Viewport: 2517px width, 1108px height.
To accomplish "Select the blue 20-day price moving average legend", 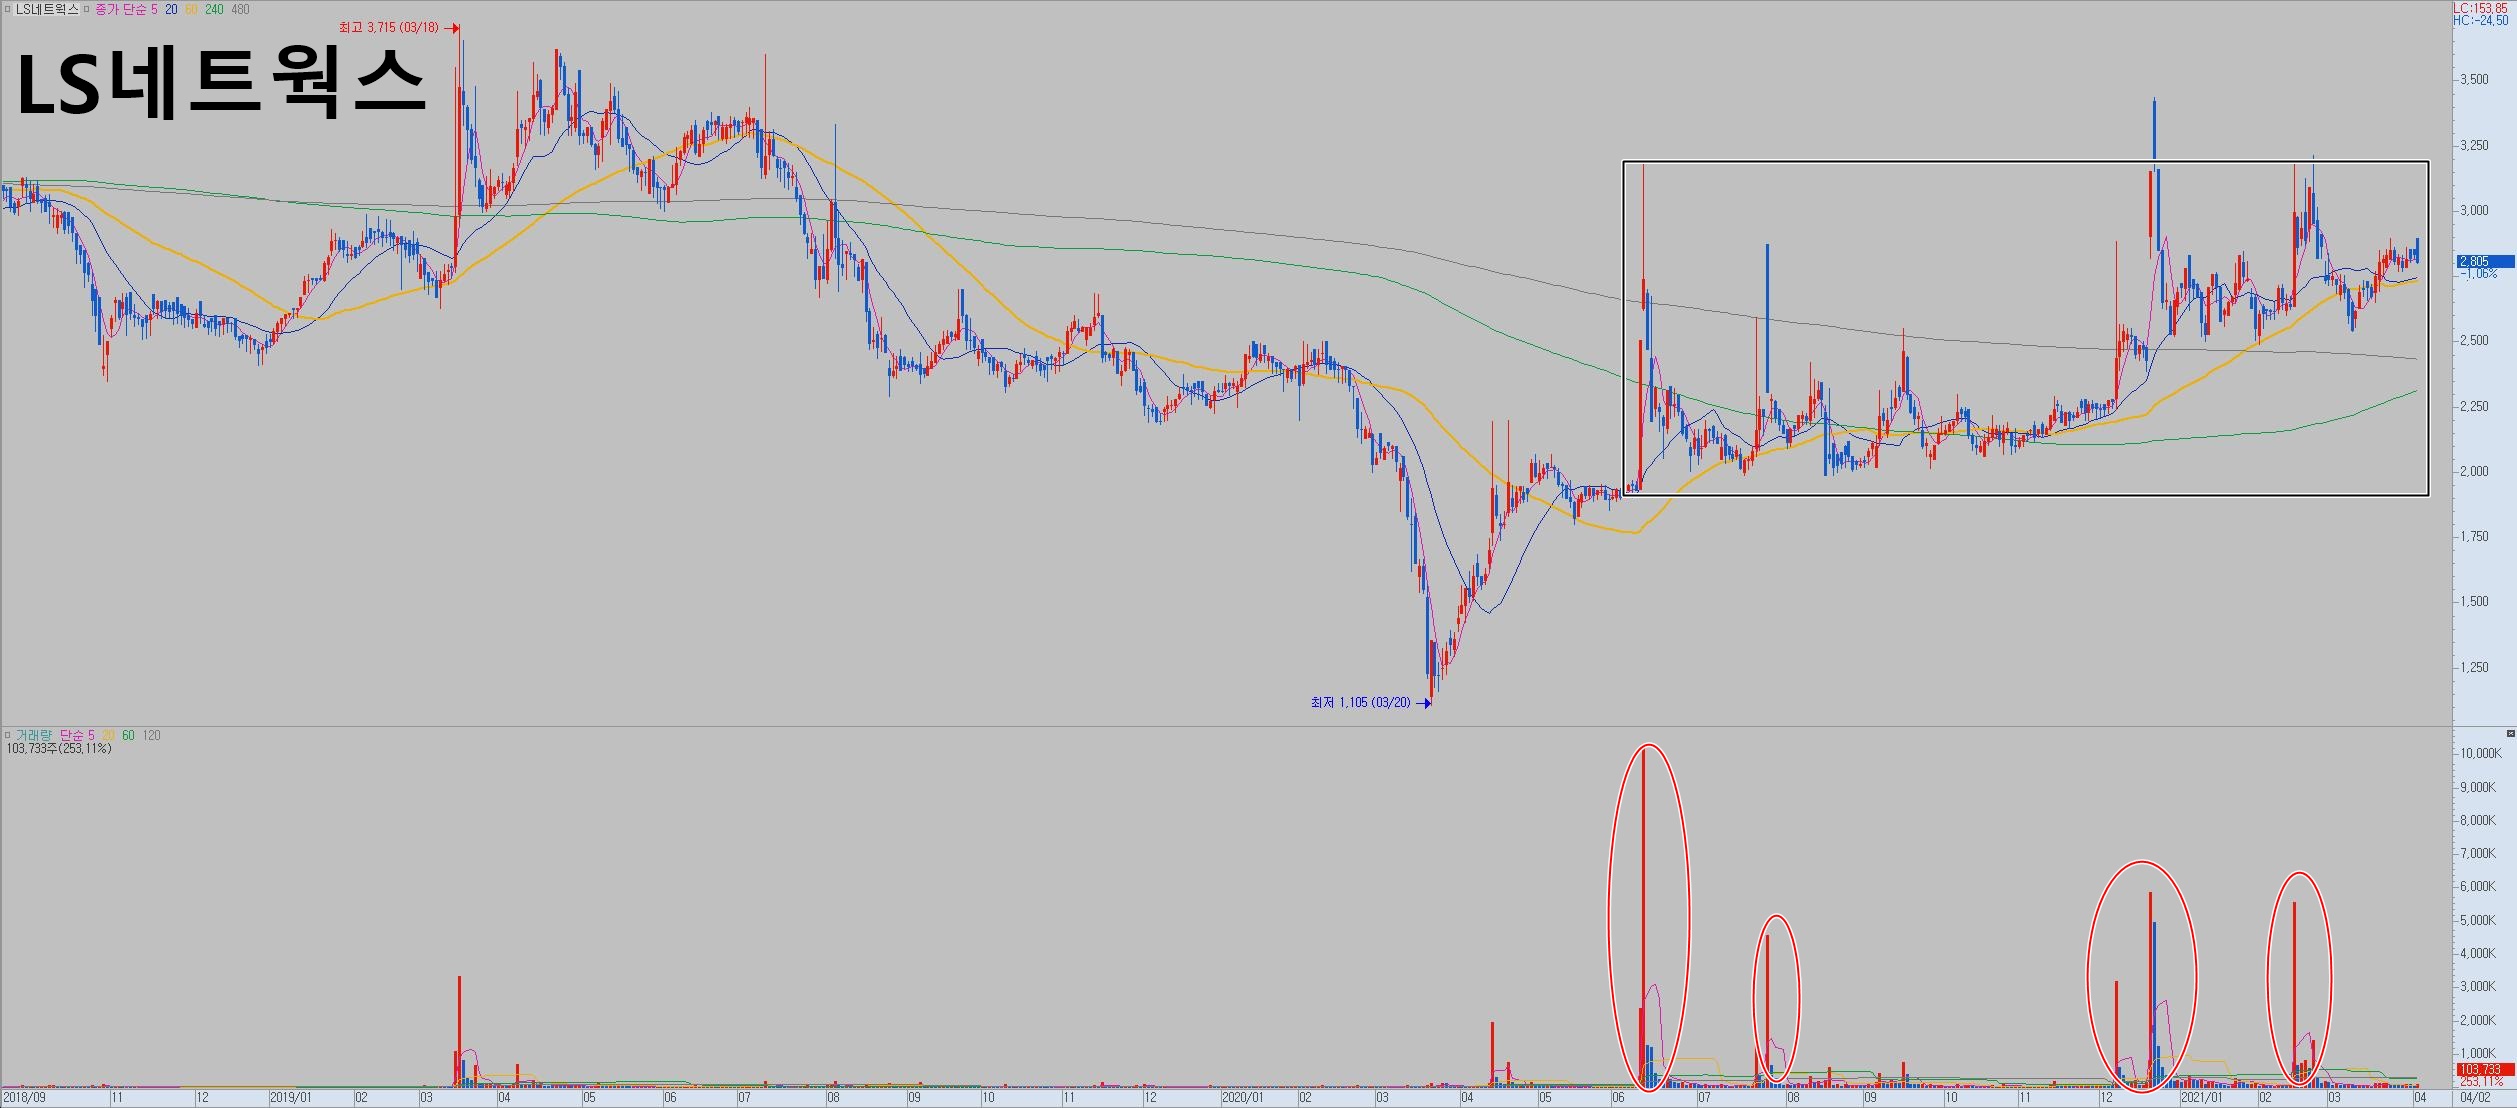I will point(172,10).
